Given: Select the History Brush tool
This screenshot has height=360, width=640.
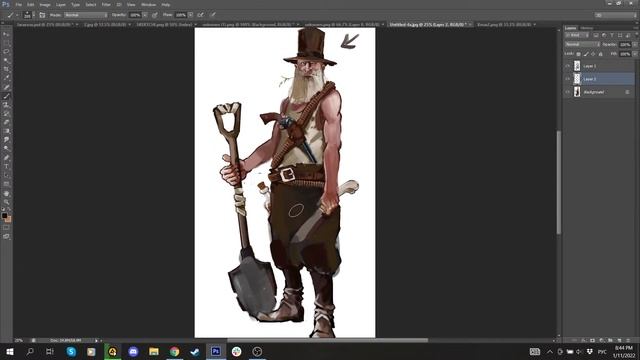Looking at the screenshot, I should (6, 114).
